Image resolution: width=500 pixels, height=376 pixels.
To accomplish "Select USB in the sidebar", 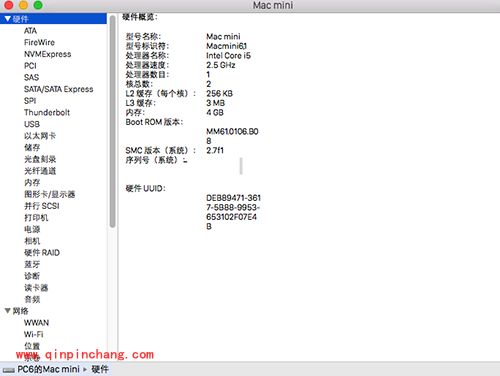I will [32, 124].
